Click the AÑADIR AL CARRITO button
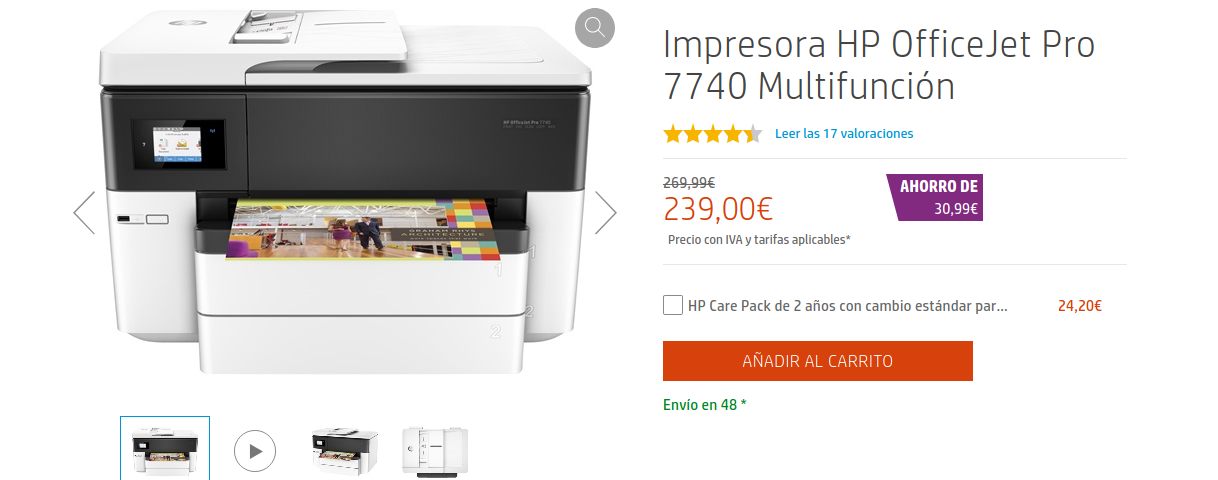The image size is (1218, 480). [x=818, y=361]
